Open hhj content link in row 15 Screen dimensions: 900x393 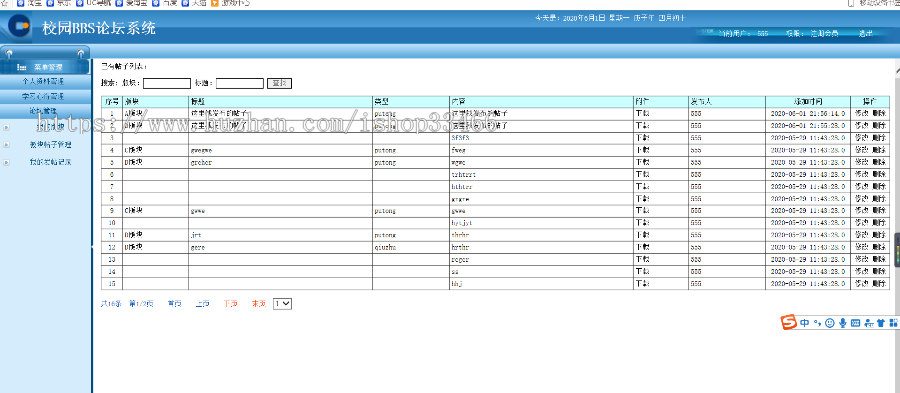(457, 283)
